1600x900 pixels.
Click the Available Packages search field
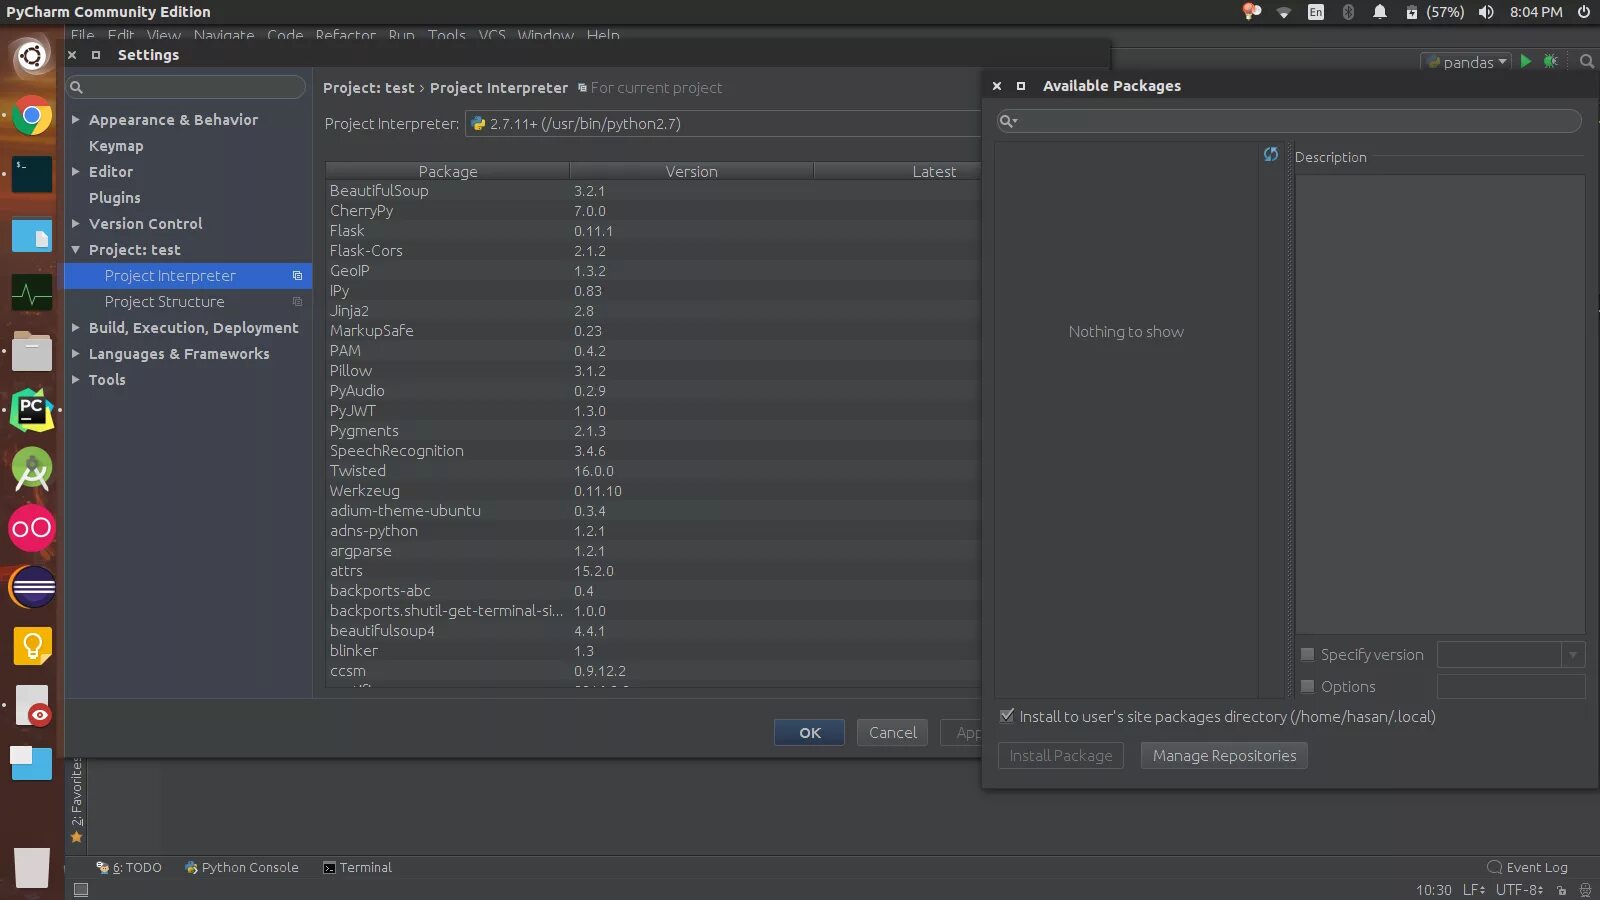pyautogui.click(x=1289, y=122)
